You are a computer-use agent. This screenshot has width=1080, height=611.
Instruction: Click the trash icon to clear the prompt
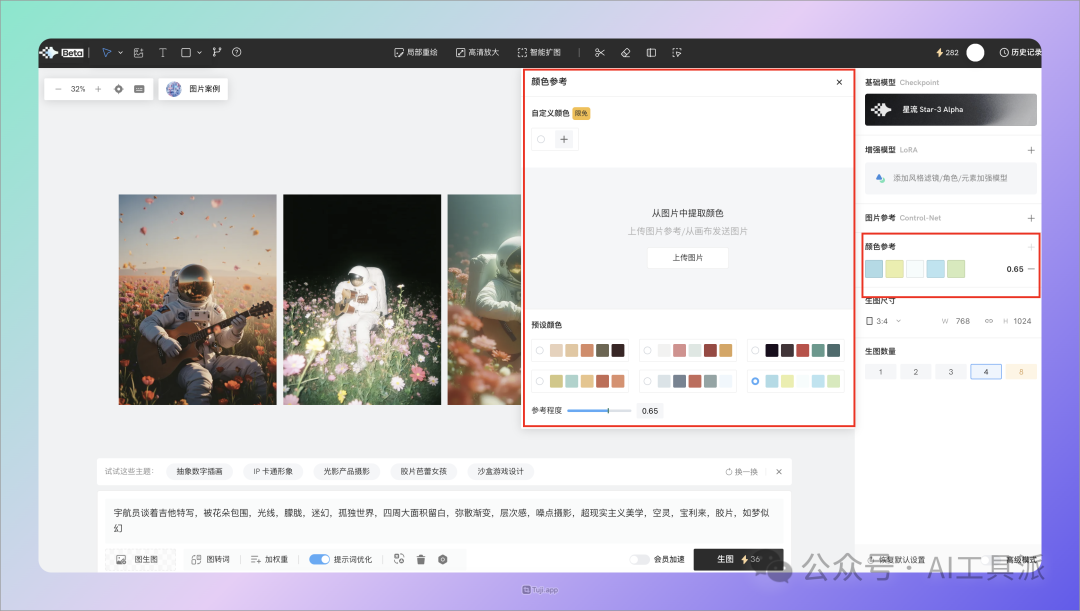(419, 559)
